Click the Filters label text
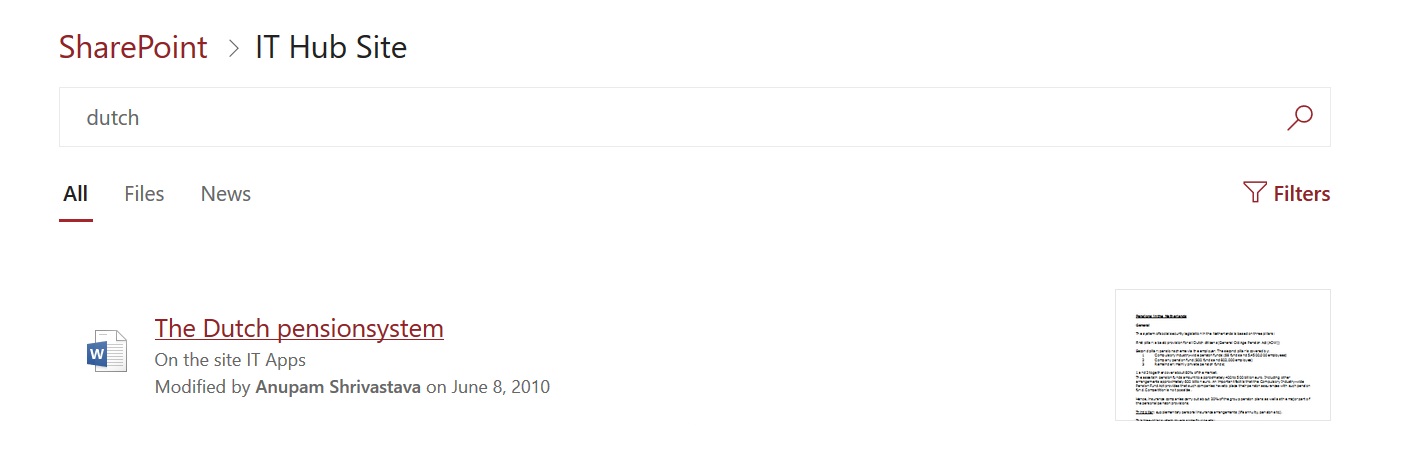The height and width of the screenshot is (467, 1405). pyautogui.click(x=1302, y=194)
